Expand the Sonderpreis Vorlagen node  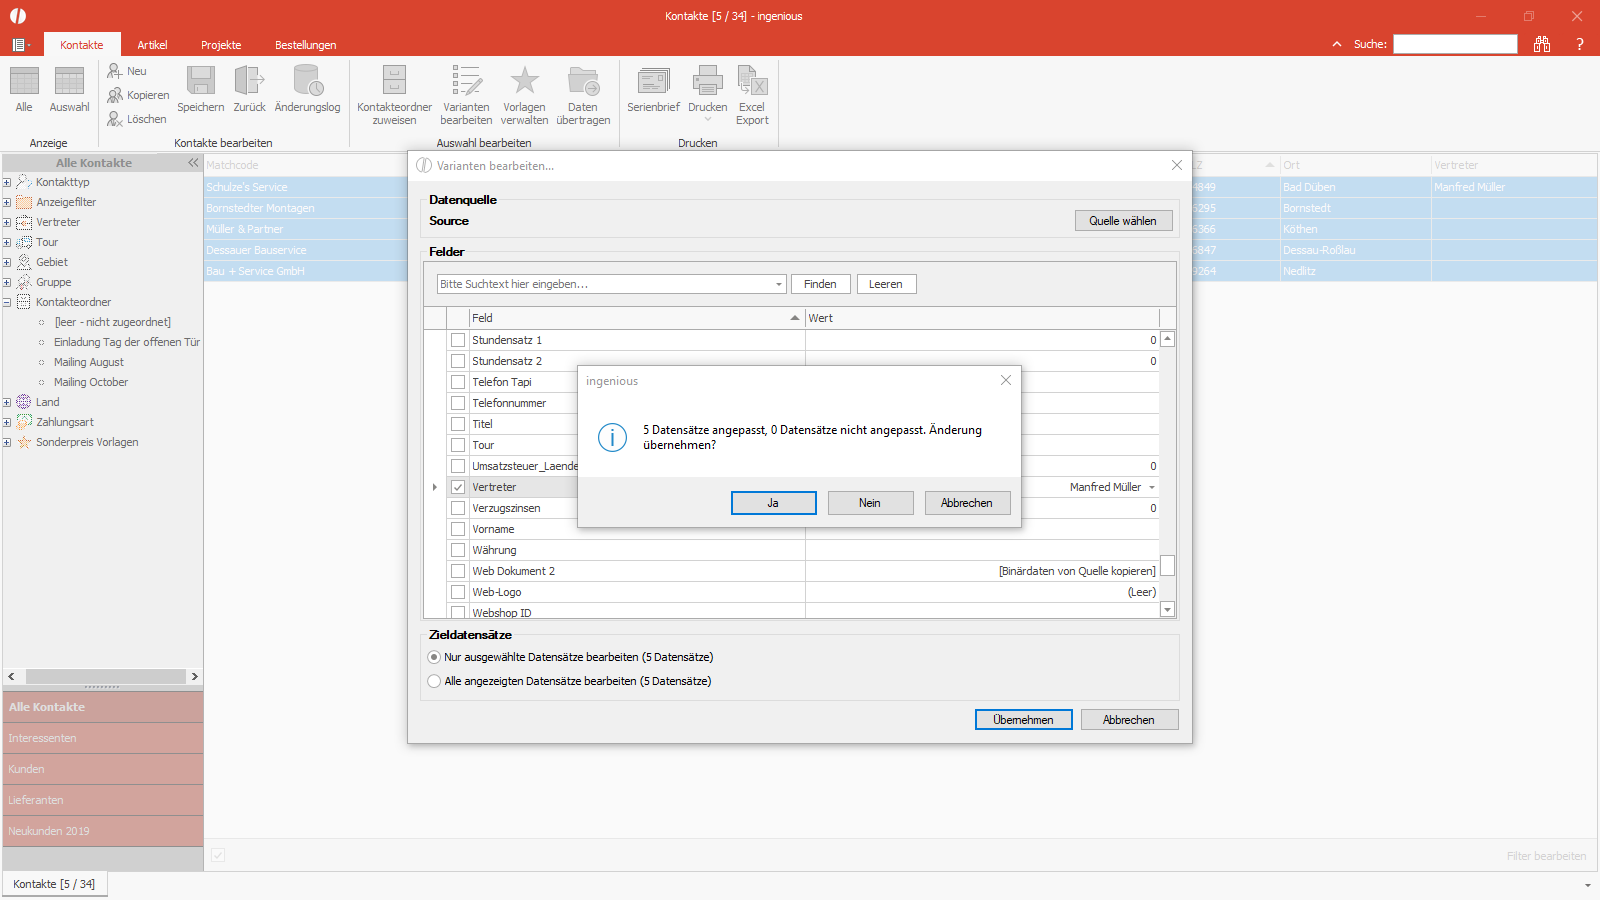[x=7, y=442]
